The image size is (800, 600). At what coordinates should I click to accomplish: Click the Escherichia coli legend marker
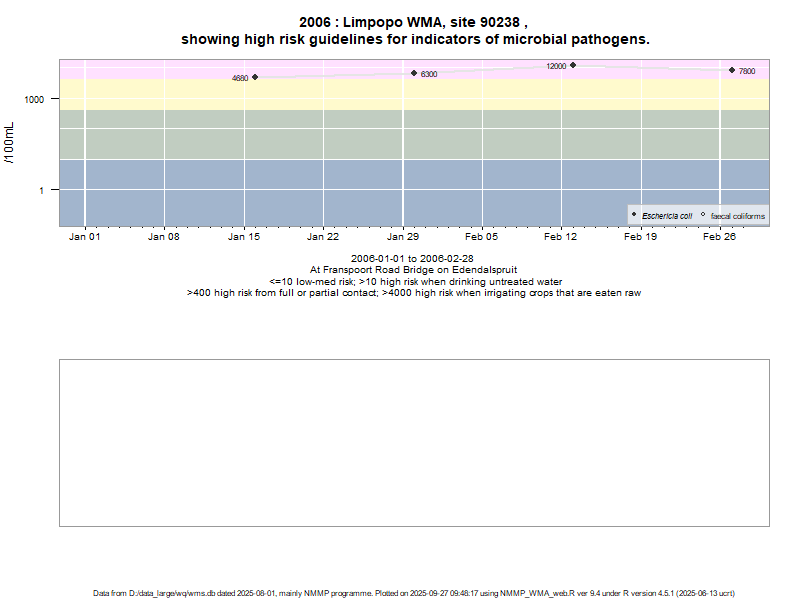tap(634, 215)
